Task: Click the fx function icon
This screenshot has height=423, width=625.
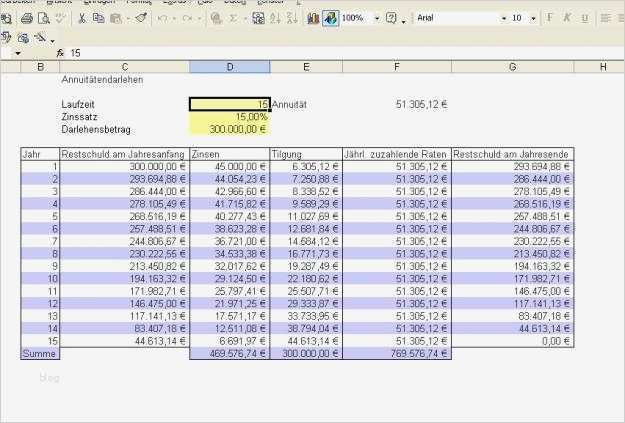Action: click(x=60, y=53)
